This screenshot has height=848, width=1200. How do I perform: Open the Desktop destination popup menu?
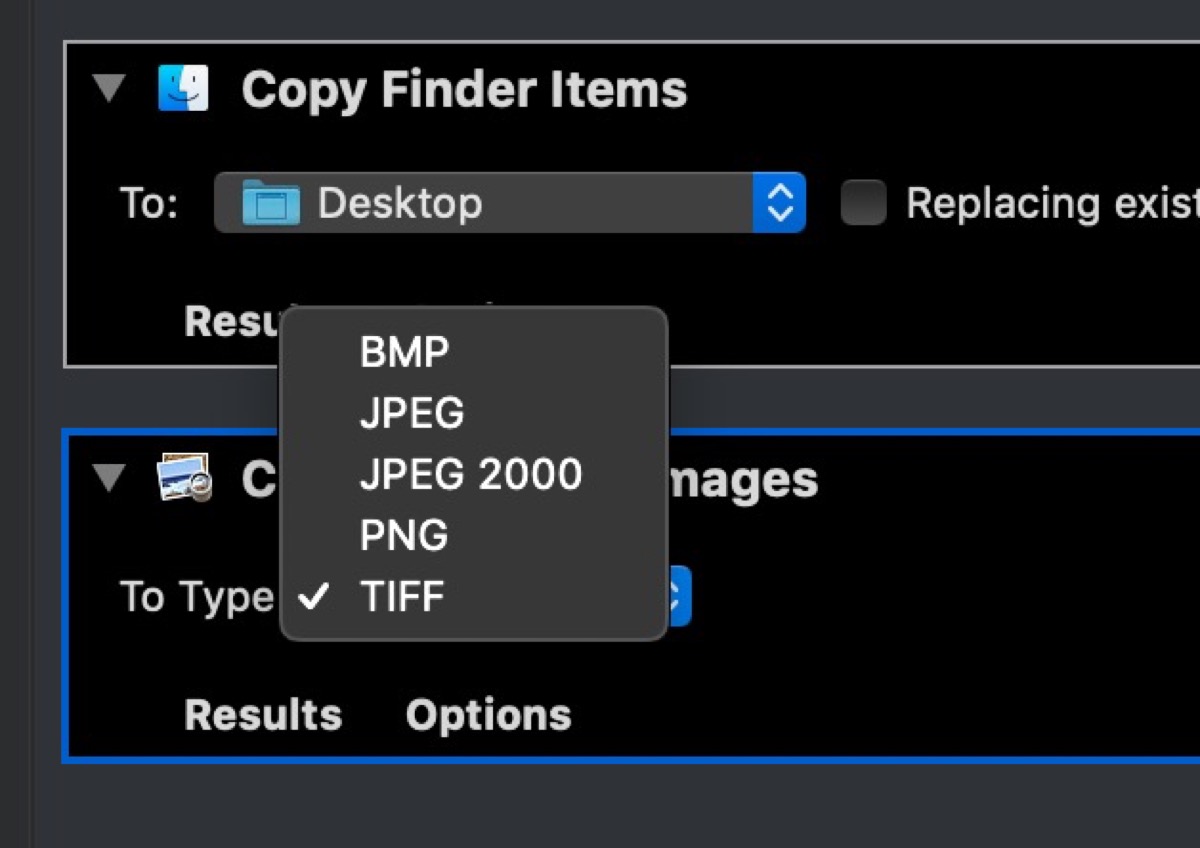click(x=510, y=203)
